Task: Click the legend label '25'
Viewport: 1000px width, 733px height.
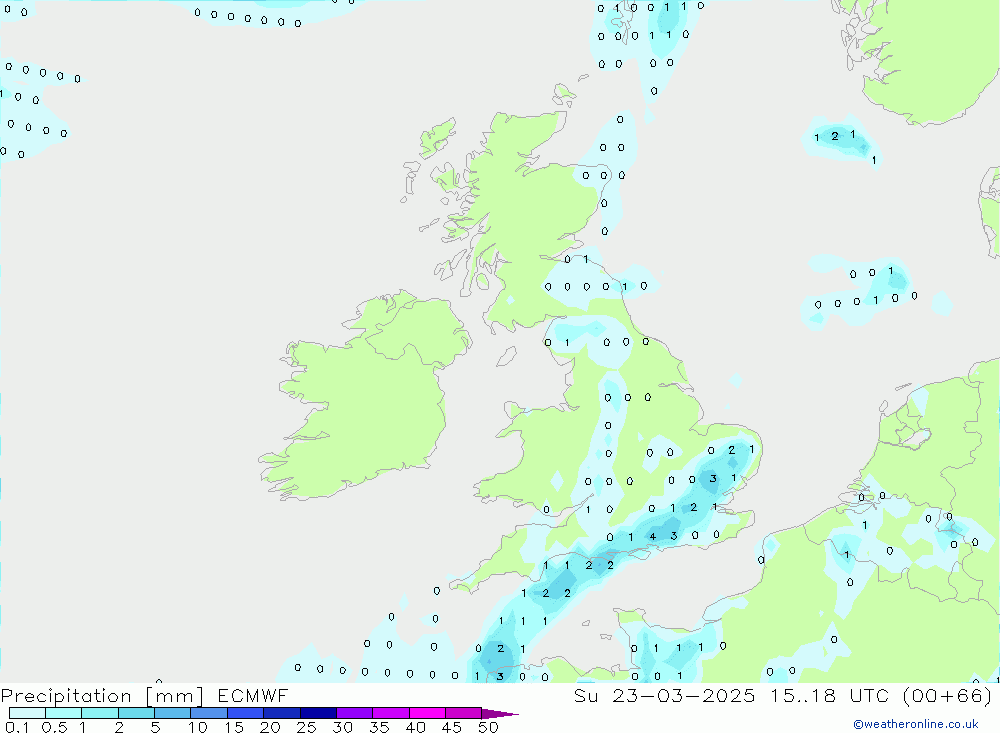Action: [x=306, y=727]
